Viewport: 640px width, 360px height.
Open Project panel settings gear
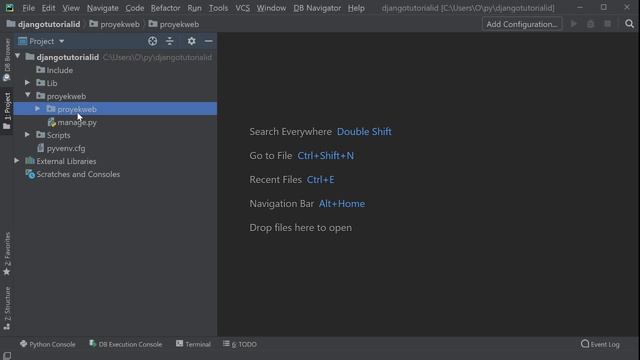(x=191, y=41)
